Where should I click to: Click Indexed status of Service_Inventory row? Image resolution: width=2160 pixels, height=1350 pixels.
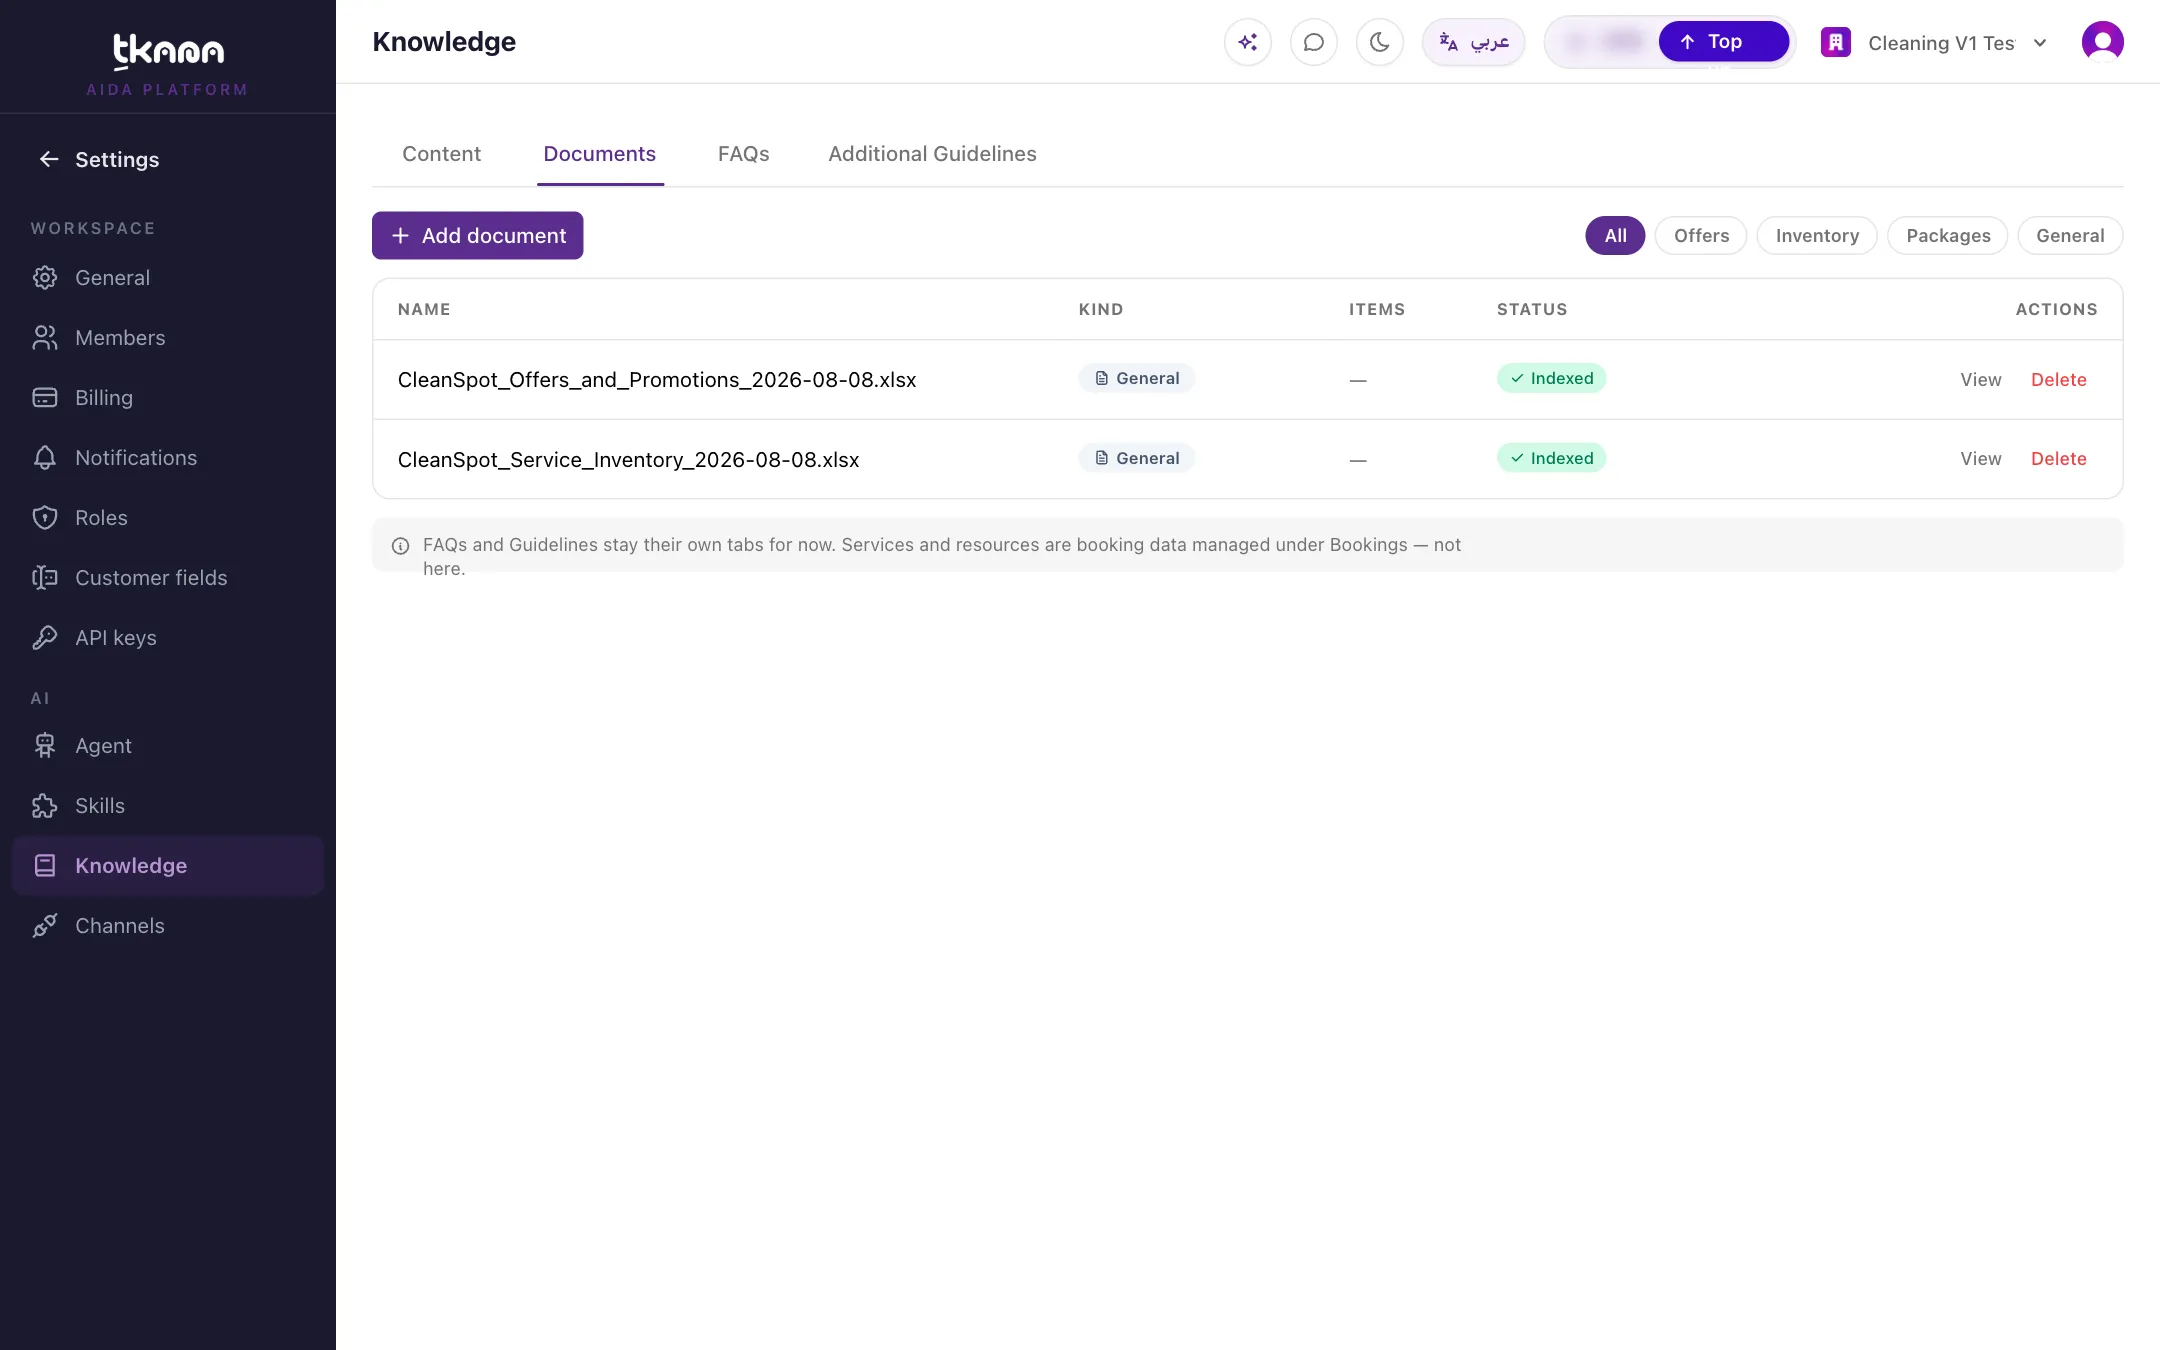click(x=1551, y=458)
